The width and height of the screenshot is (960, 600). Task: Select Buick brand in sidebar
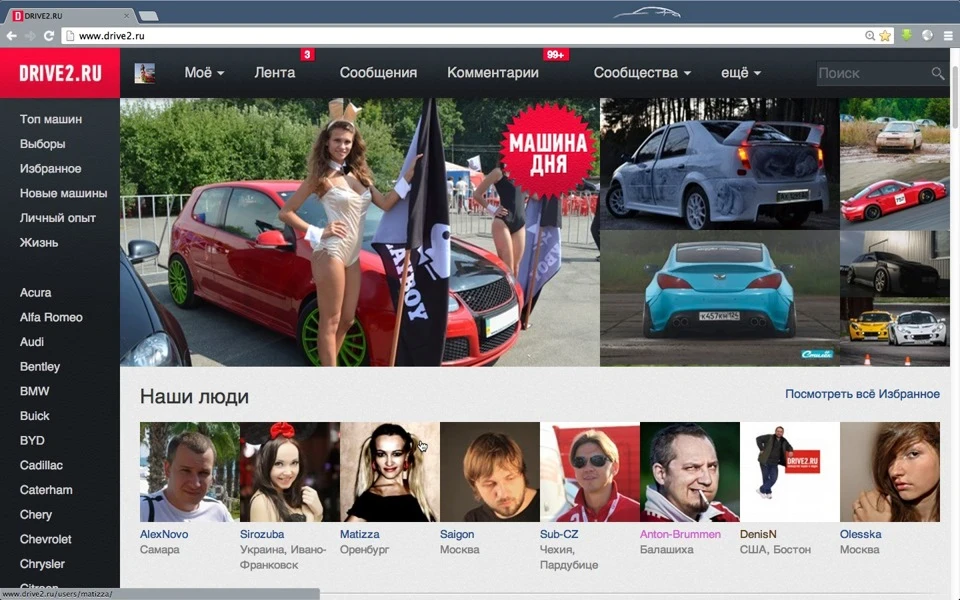pos(34,416)
